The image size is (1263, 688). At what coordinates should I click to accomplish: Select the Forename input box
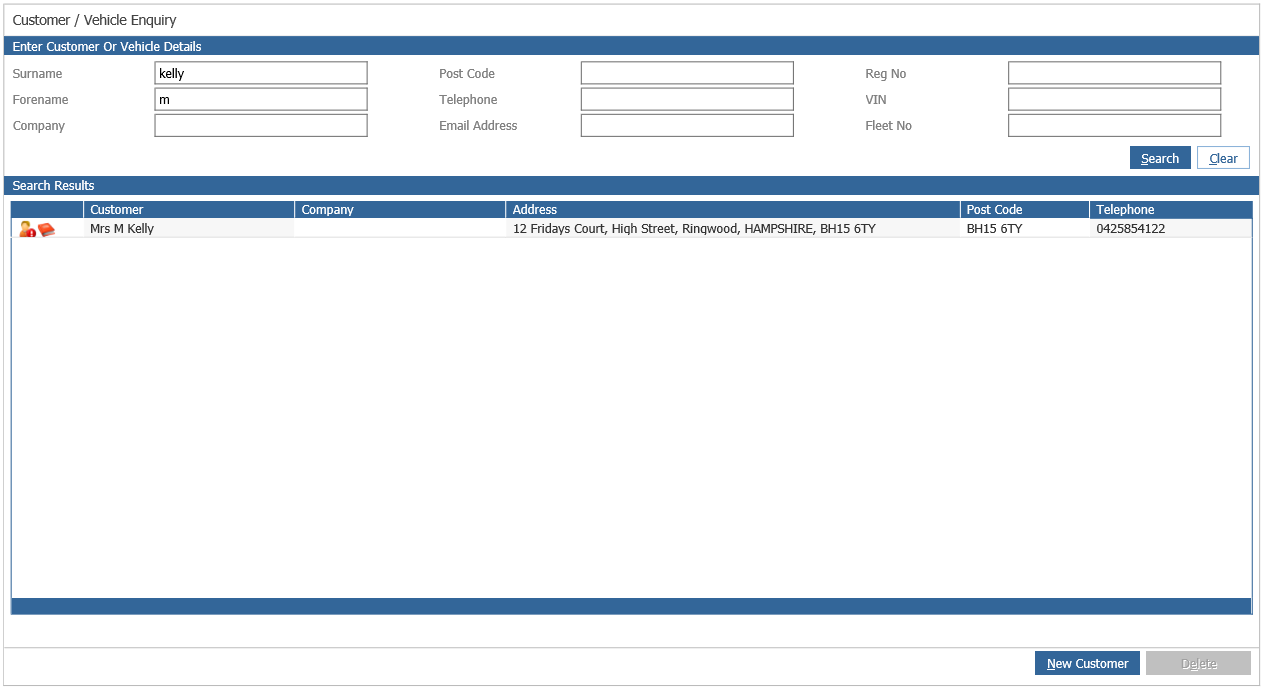click(x=260, y=99)
